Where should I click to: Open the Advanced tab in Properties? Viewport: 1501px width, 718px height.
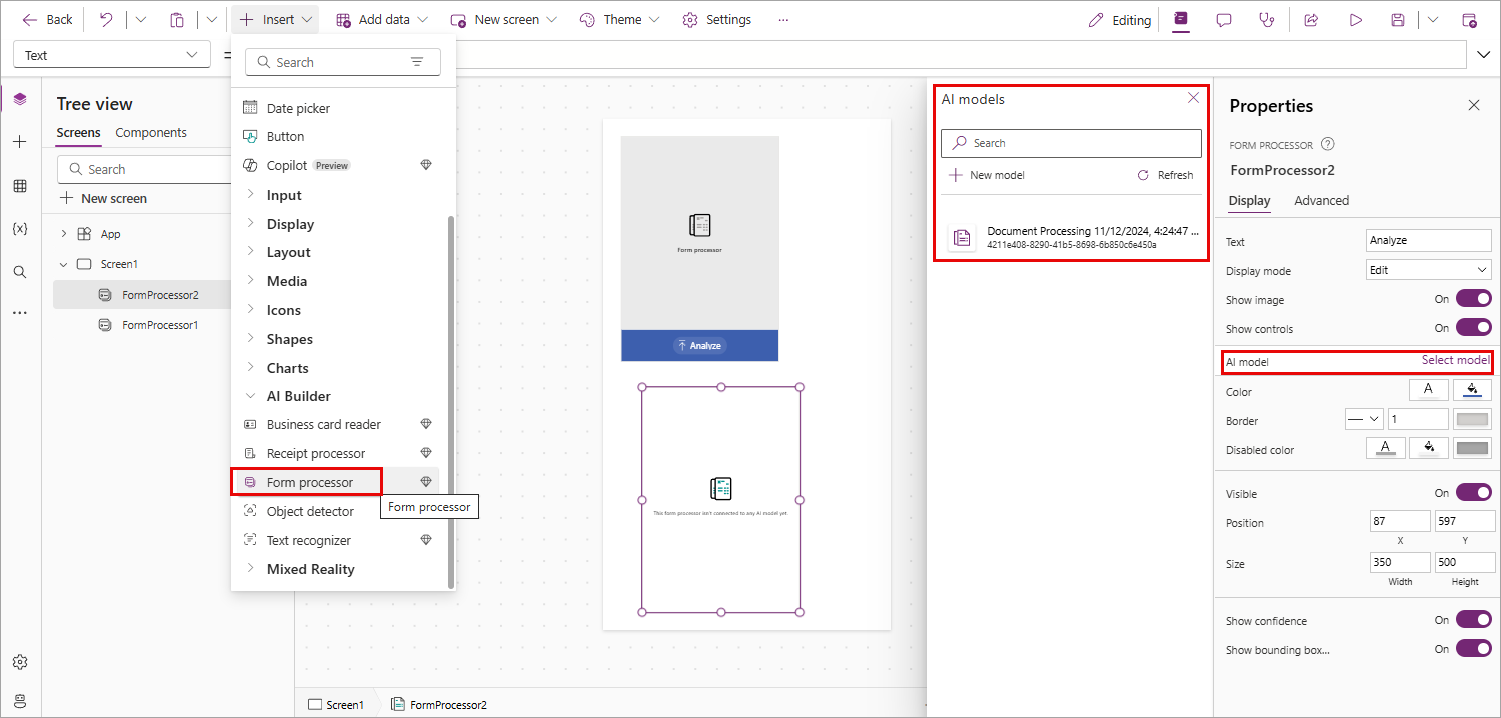pos(1322,200)
